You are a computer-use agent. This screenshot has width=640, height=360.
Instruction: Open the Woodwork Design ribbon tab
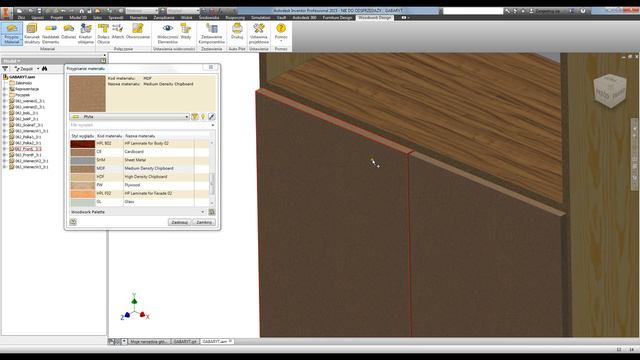(x=374, y=18)
